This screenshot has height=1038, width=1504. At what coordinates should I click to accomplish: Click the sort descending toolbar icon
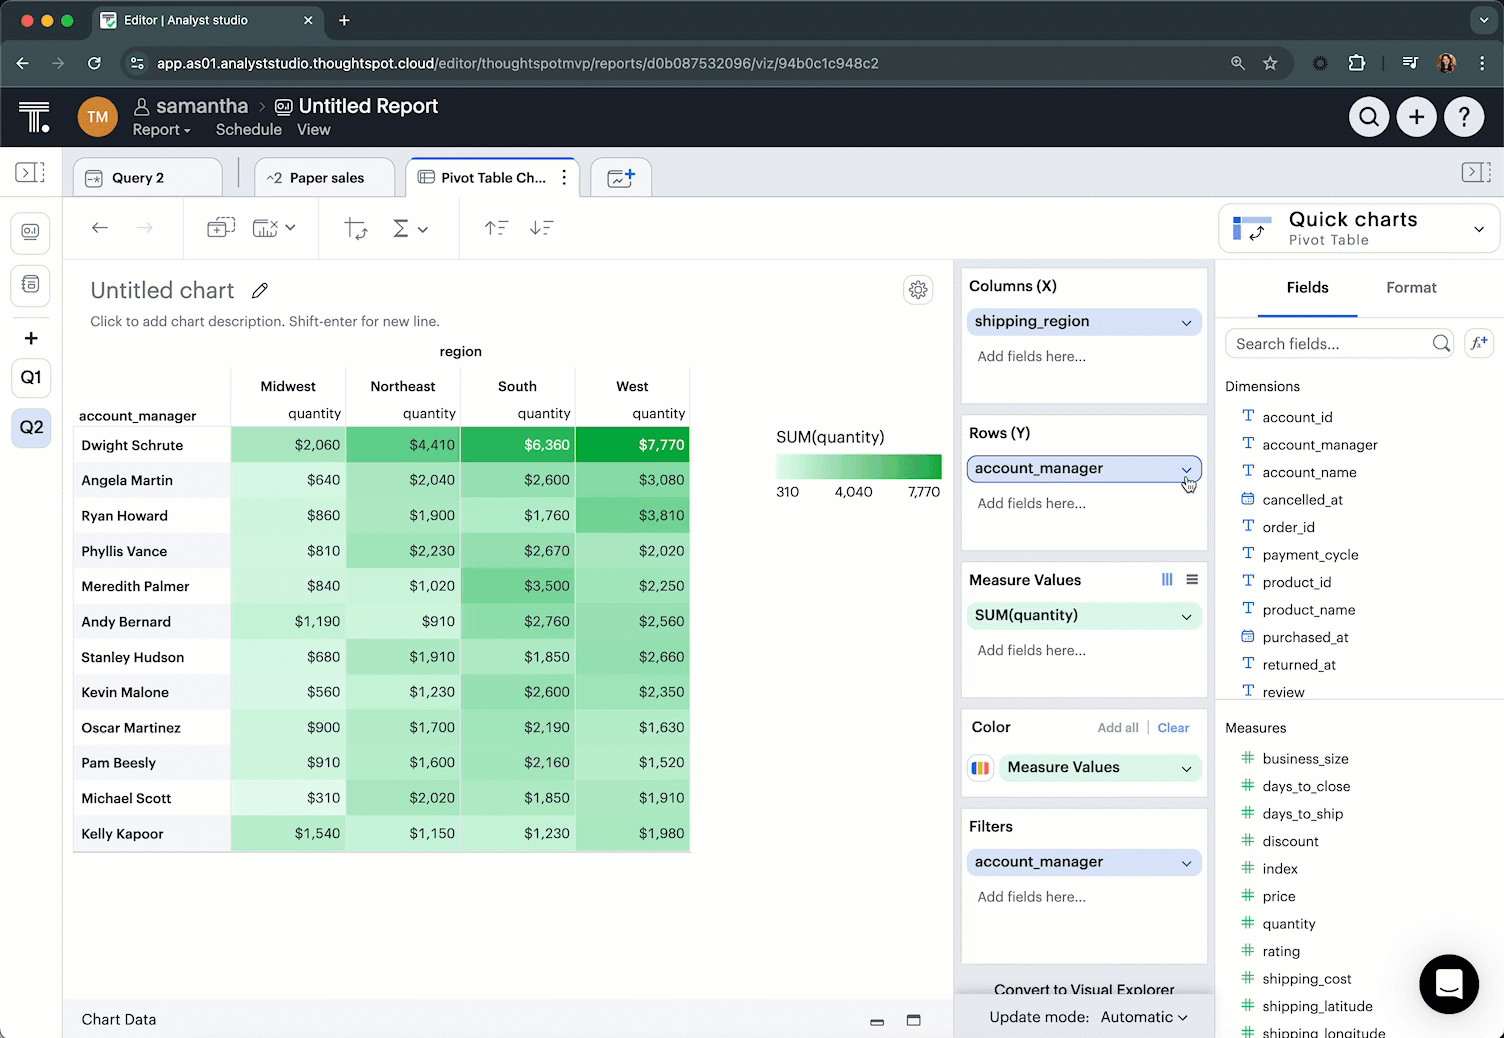[x=541, y=228]
